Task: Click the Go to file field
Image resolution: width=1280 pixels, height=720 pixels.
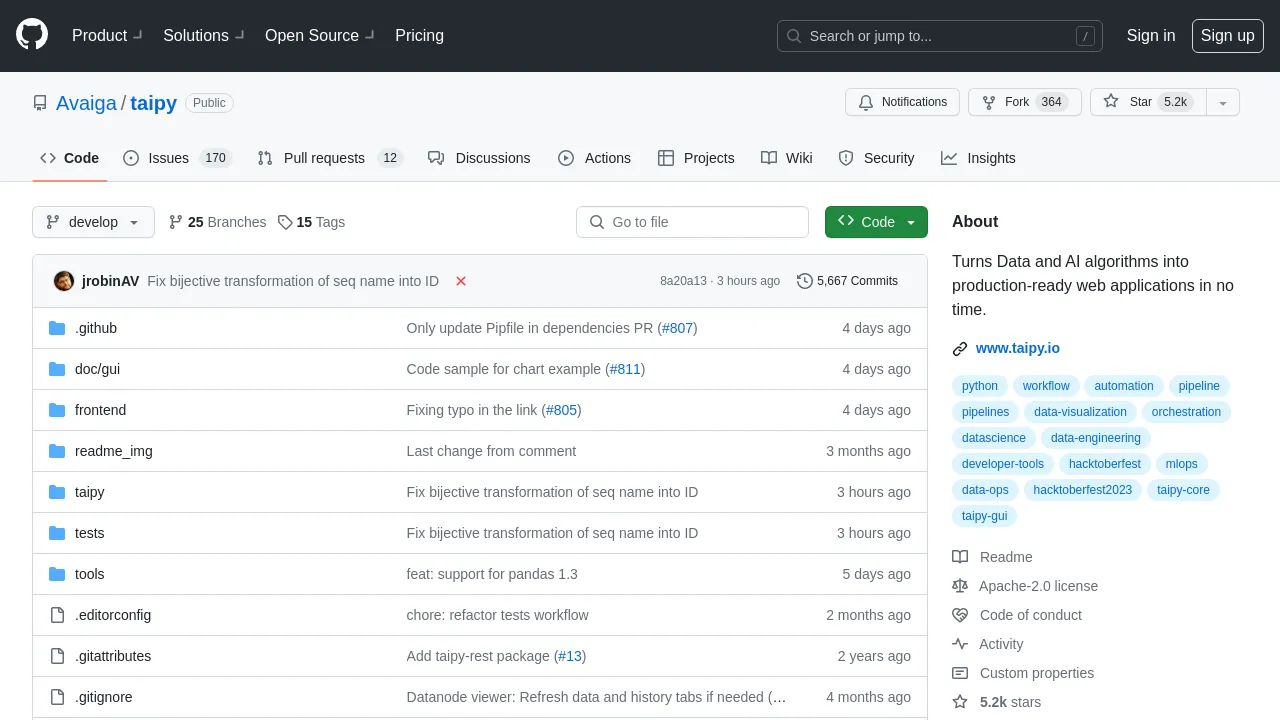Action: [x=692, y=222]
